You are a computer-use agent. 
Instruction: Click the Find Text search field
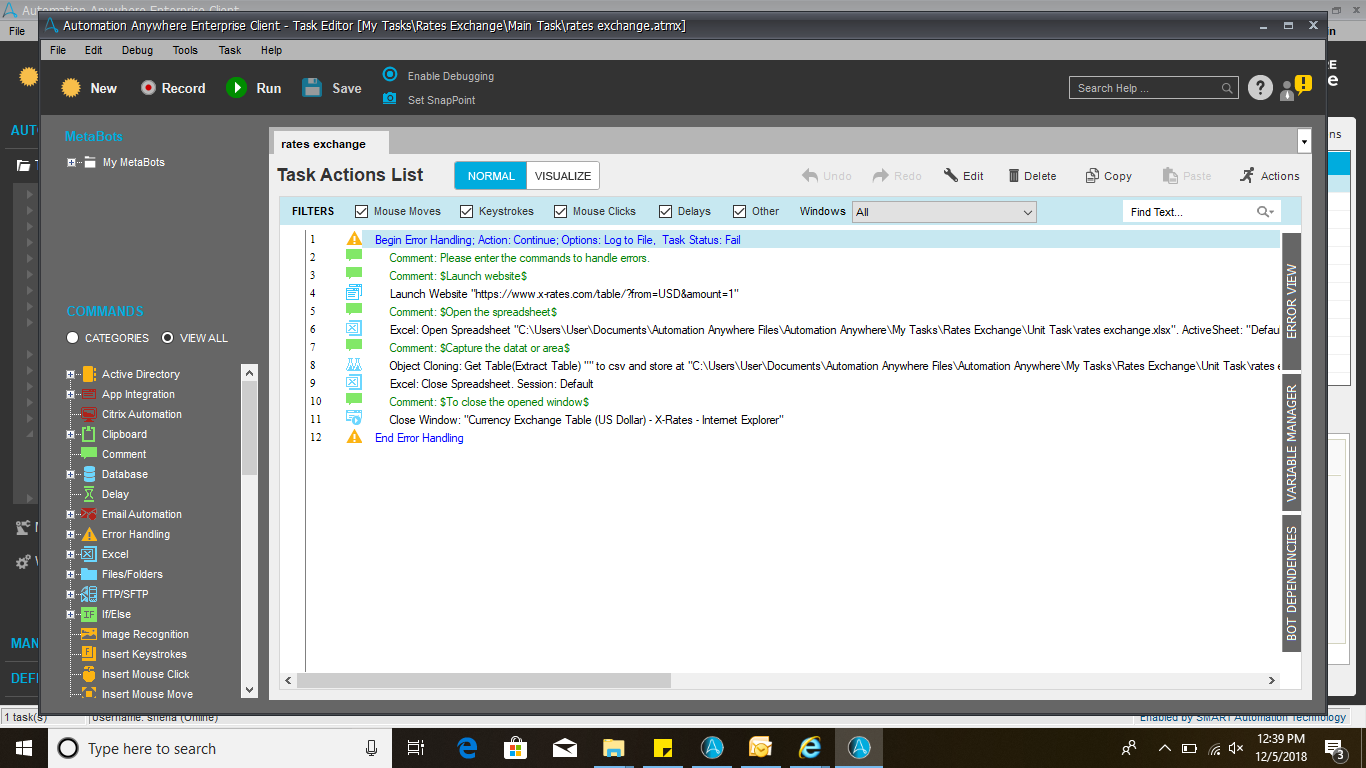click(x=1188, y=212)
